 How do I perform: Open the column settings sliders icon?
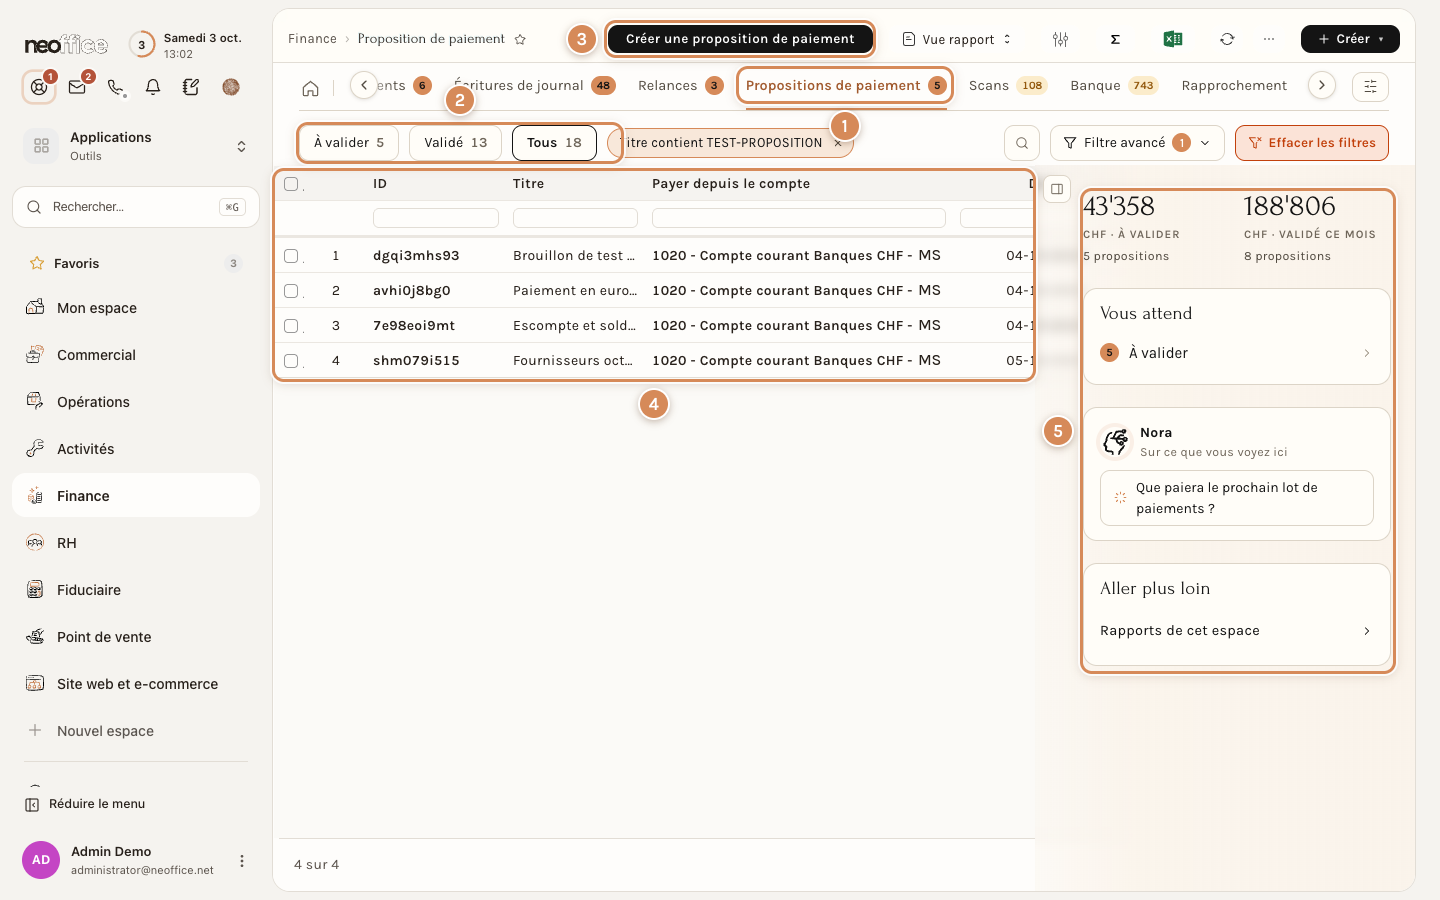tap(1061, 39)
